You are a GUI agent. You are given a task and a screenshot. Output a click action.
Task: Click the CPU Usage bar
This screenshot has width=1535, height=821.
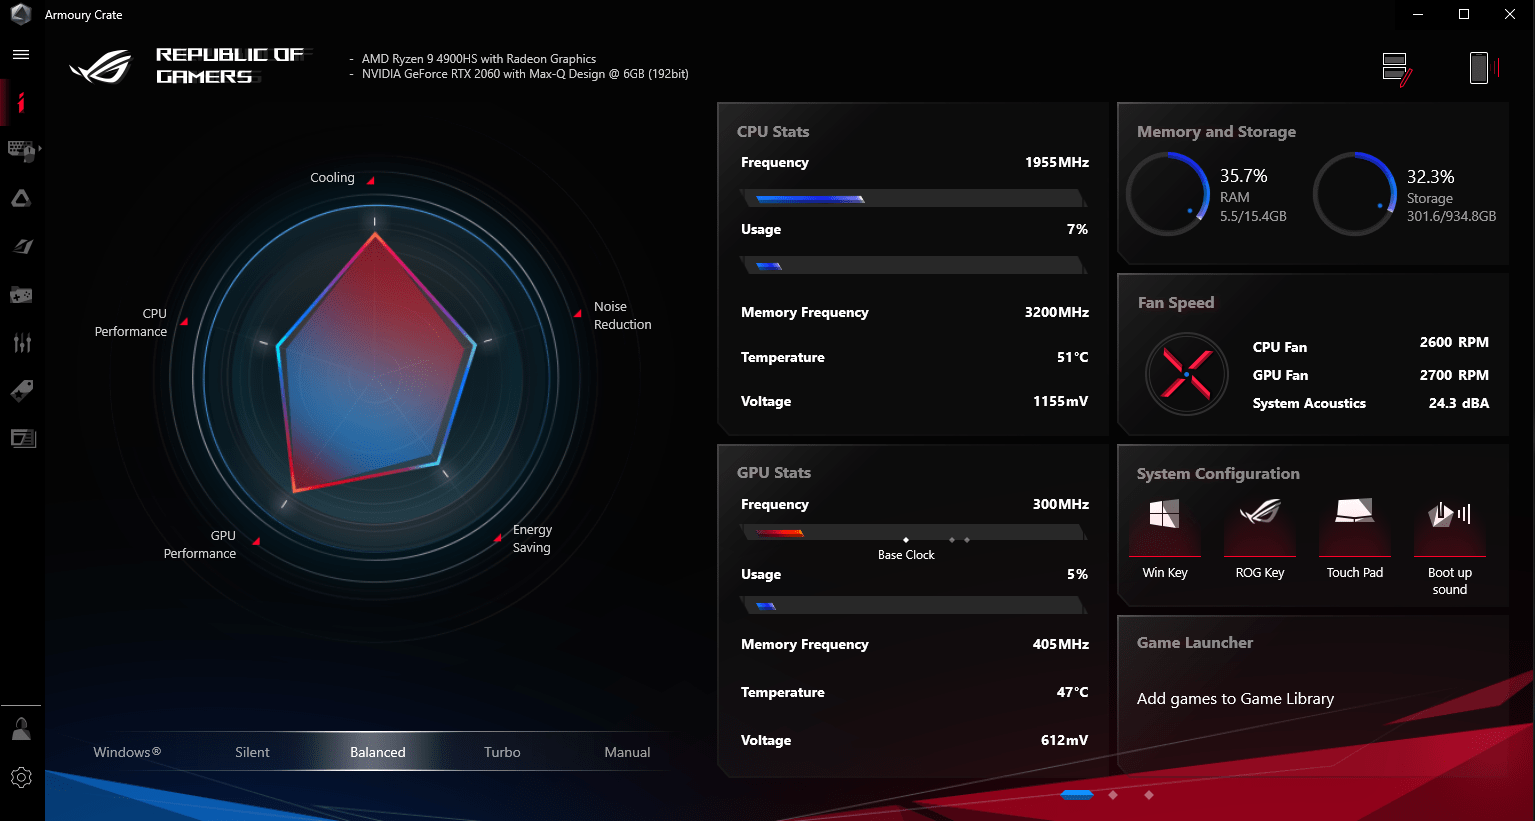click(x=913, y=265)
